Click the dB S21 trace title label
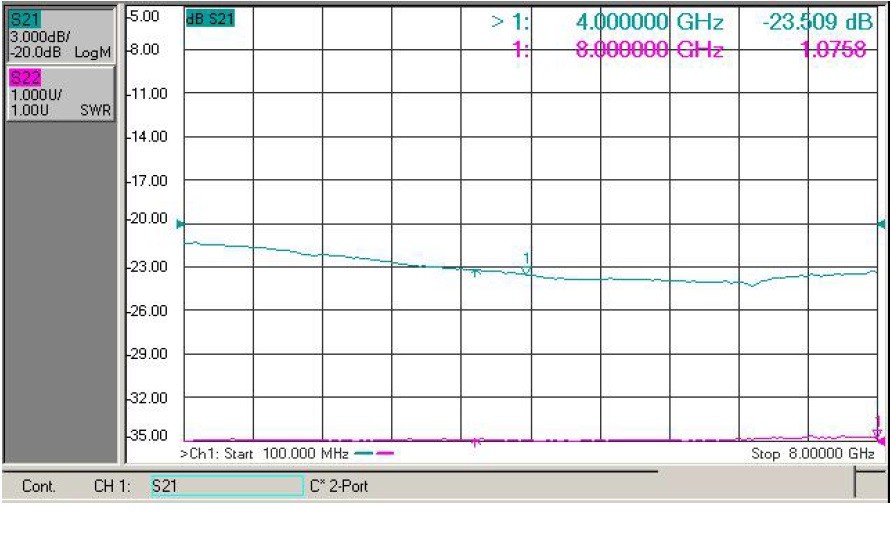This screenshot has height=540, width=892. tap(210, 19)
